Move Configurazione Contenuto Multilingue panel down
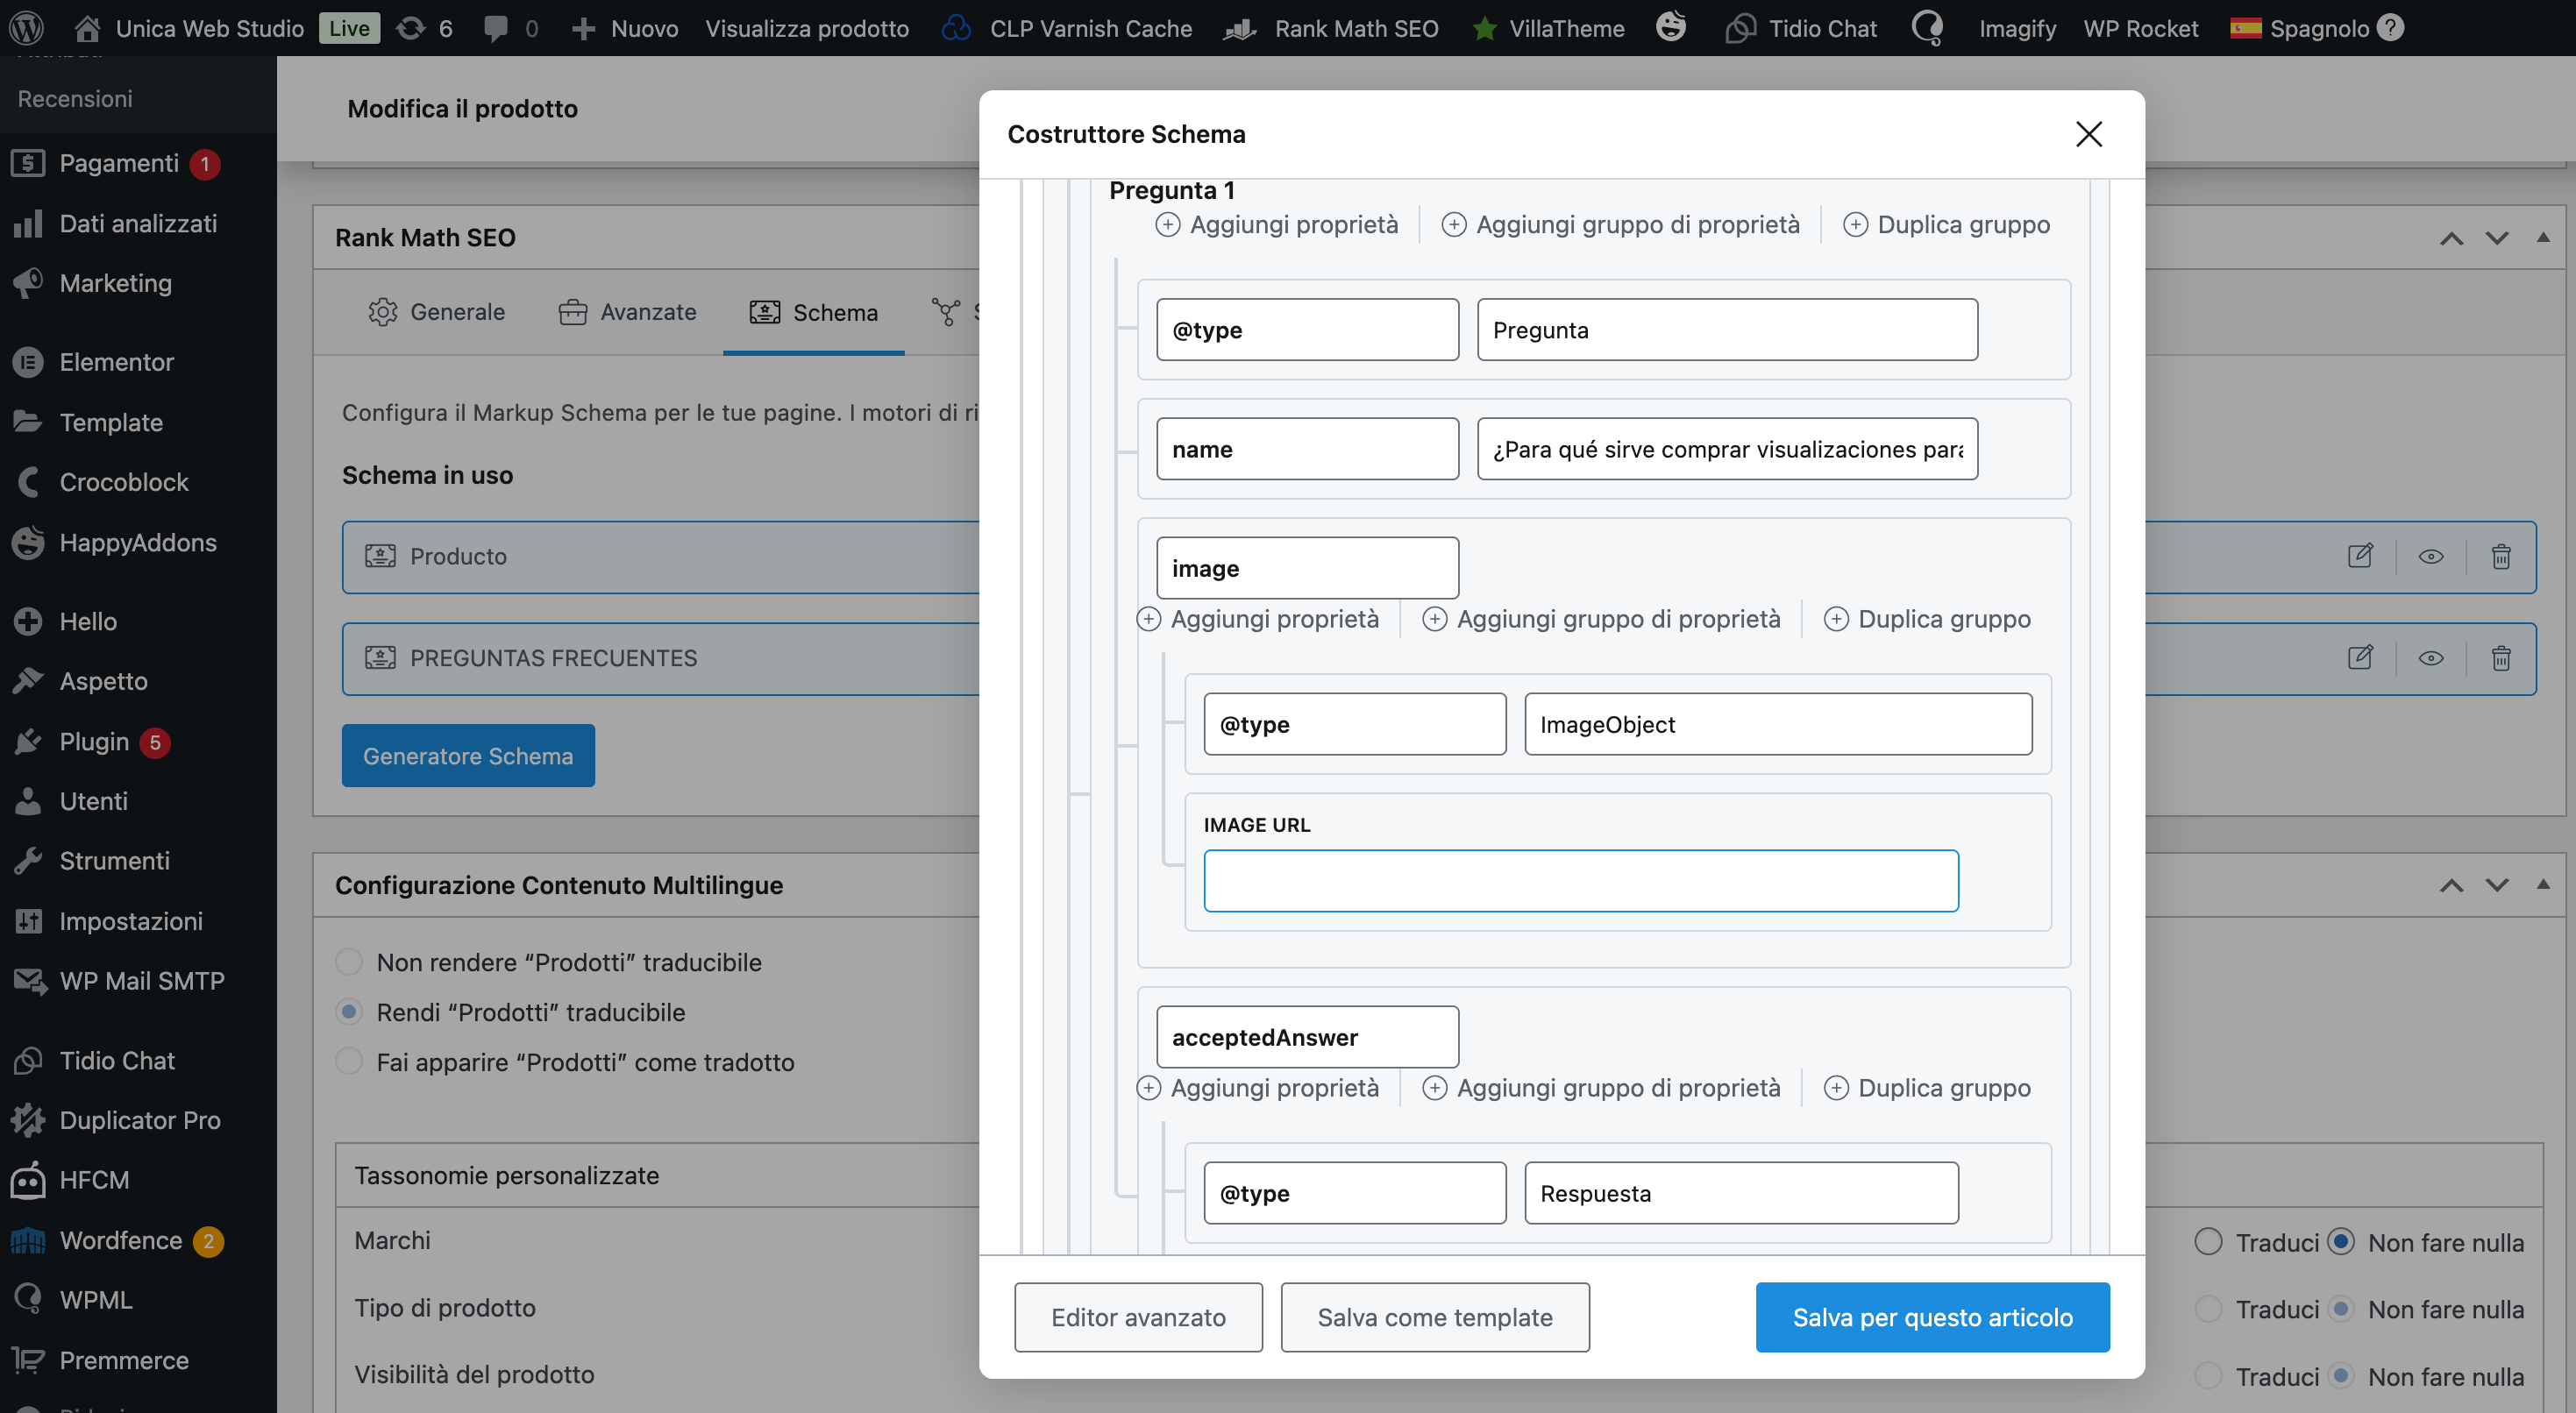Viewport: 2576px width, 1413px height. 2497,885
